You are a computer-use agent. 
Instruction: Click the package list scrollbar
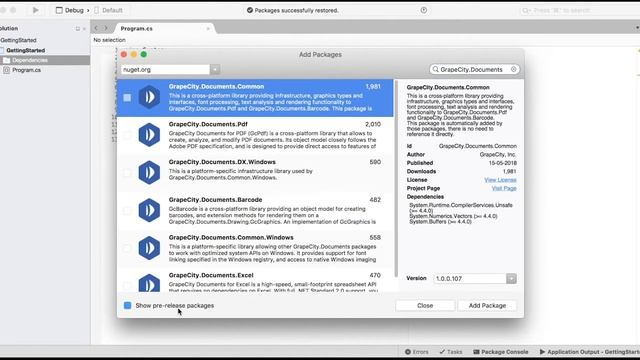point(396,178)
